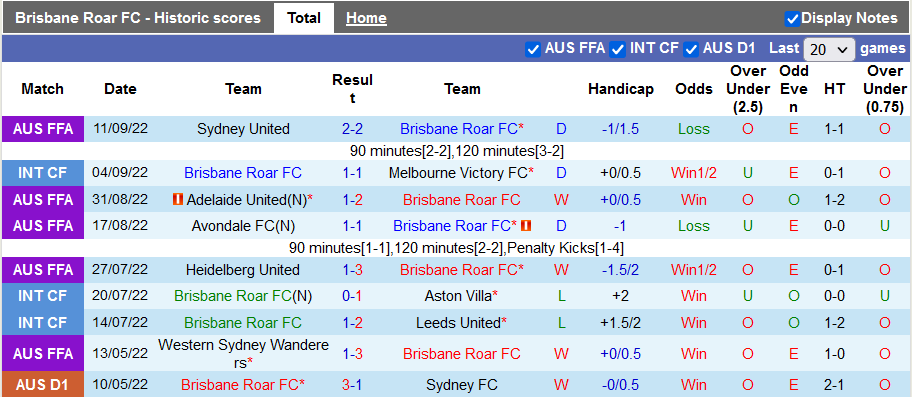The height and width of the screenshot is (397, 912).
Task: Click Brisbane Roar FC in the 14/07/22 row
Action: [243, 323]
